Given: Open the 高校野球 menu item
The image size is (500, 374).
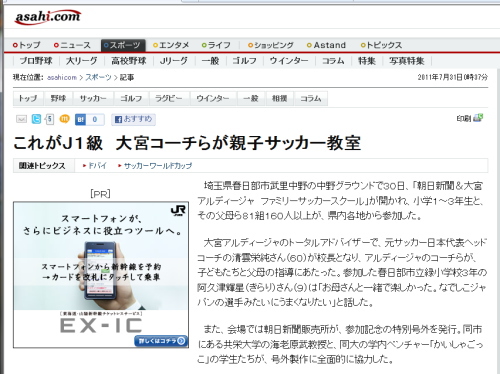Looking at the screenshot, I should pos(129,61).
